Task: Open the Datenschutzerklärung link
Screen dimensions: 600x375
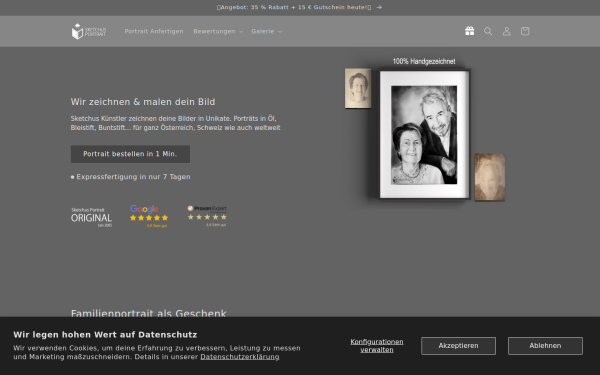Action: point(240,357)
